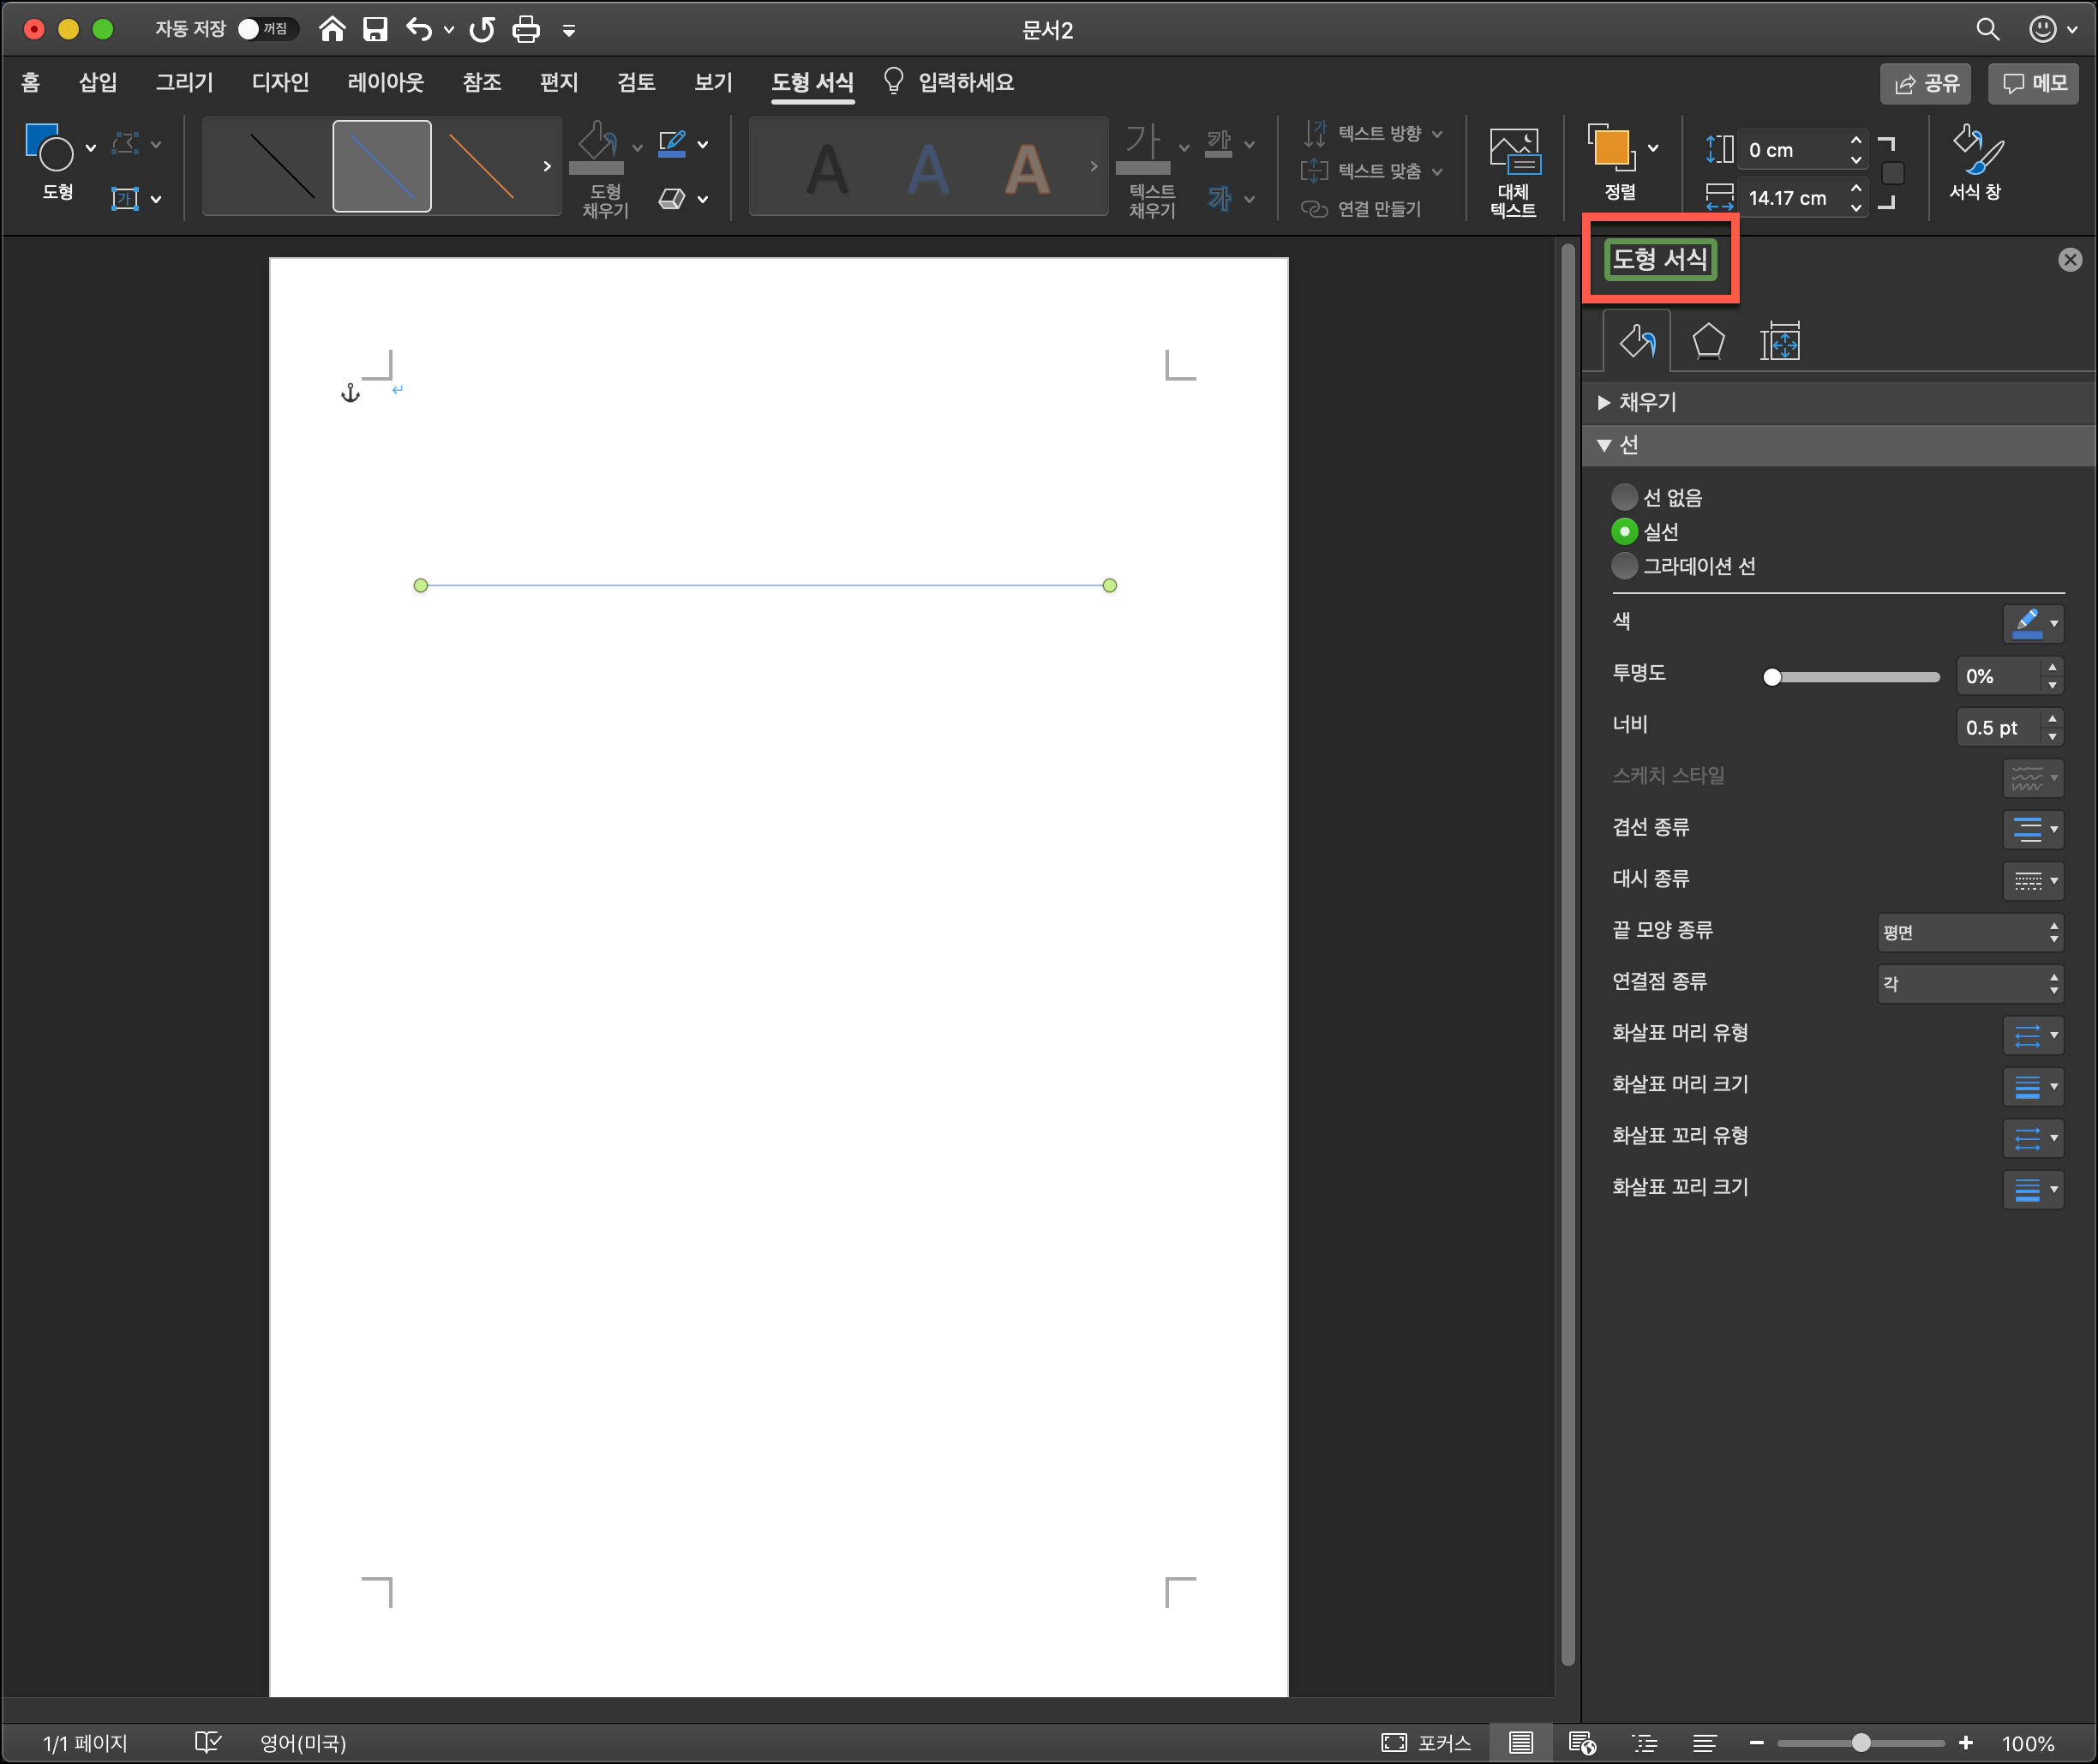This screenshot has height=1764, width=2098.
Task: Select the No line (선 없음) radio button
Action: click(1624, 497)
